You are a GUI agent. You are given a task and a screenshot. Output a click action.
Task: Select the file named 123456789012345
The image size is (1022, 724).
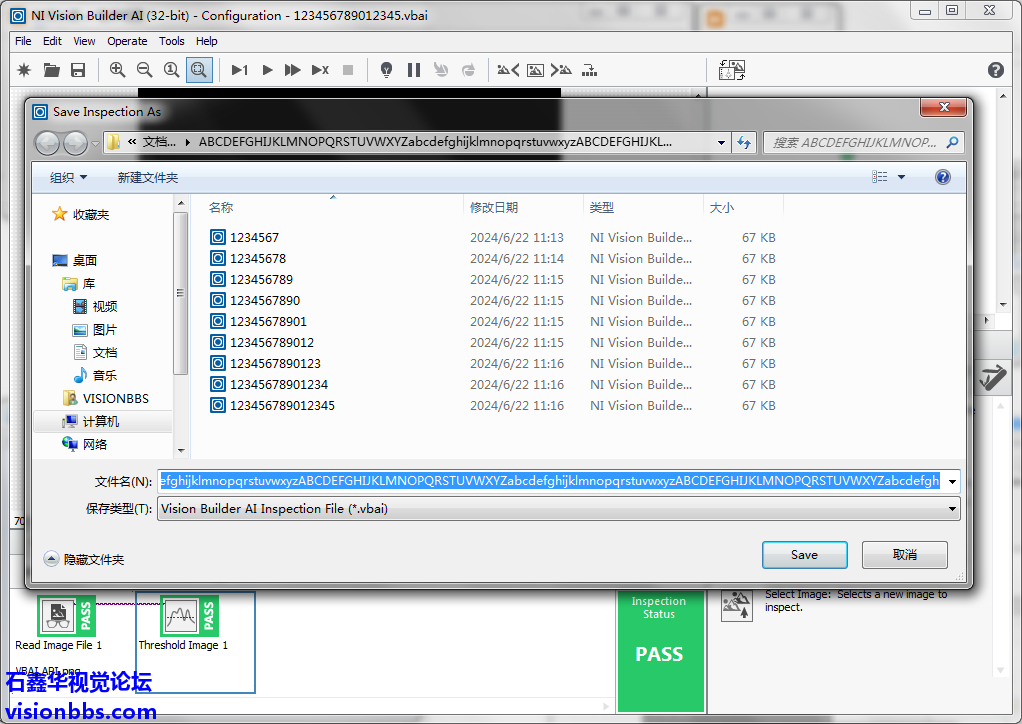(282, 406)
